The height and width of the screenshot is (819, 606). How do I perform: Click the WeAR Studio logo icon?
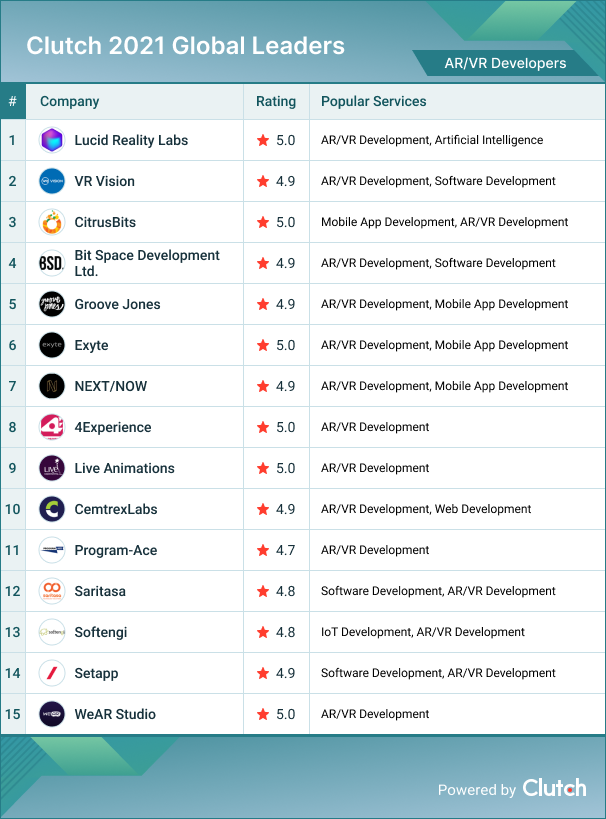point(52,714)
